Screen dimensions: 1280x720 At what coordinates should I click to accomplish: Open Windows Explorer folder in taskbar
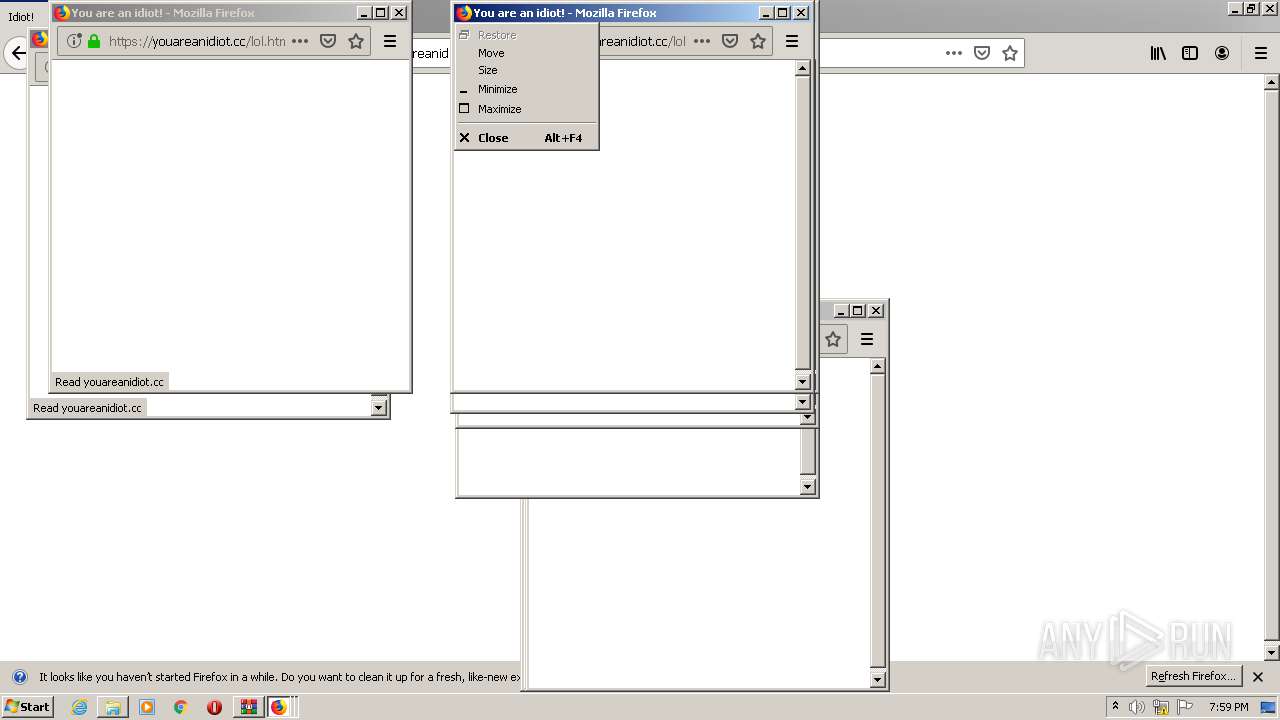[113, 707]
